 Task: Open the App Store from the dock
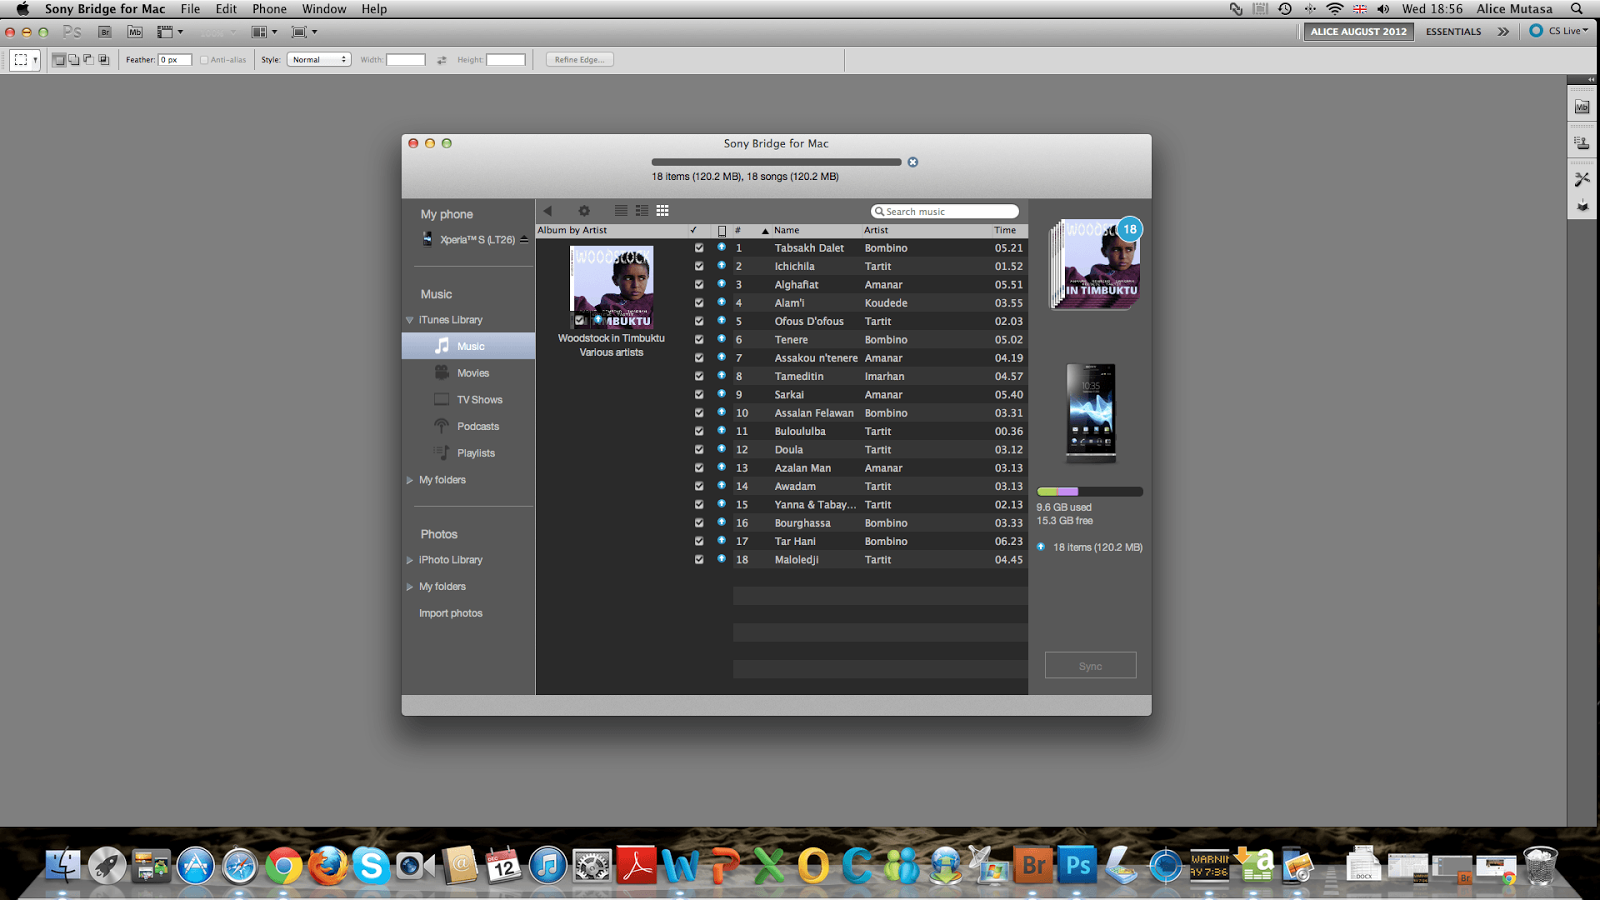point(195,865)
